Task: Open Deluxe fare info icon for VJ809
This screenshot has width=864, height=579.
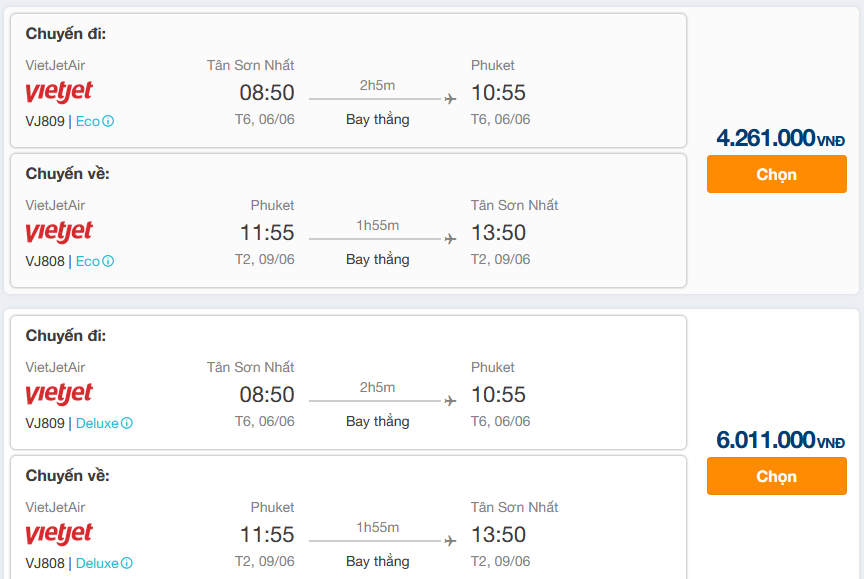Action: pyautogui.click(x=127, y=423)
